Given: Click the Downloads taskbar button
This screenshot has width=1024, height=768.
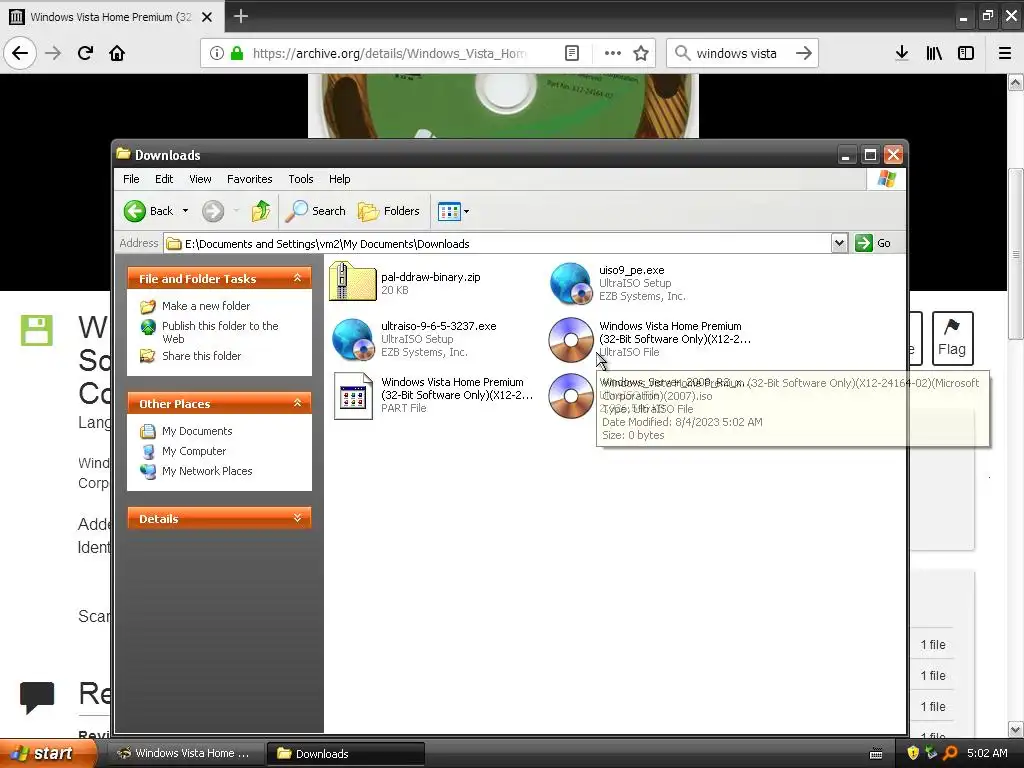Looking at the screenshot, I should [346, 754].
